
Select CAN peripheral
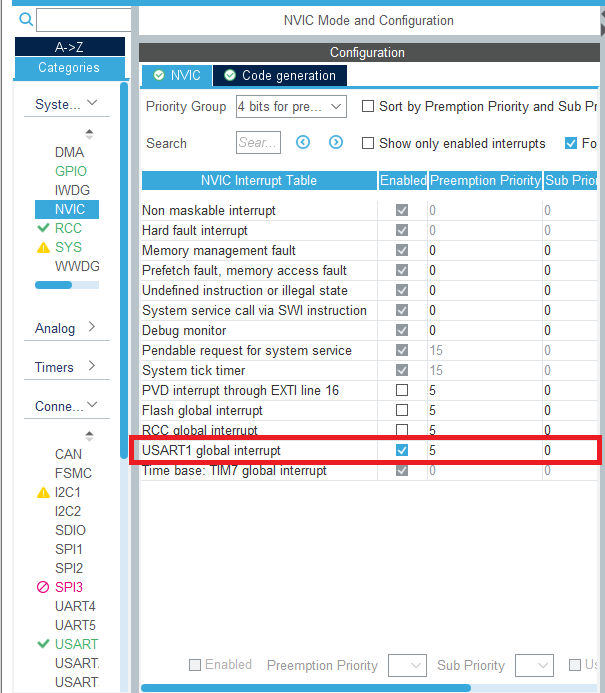tap(68, 454)
